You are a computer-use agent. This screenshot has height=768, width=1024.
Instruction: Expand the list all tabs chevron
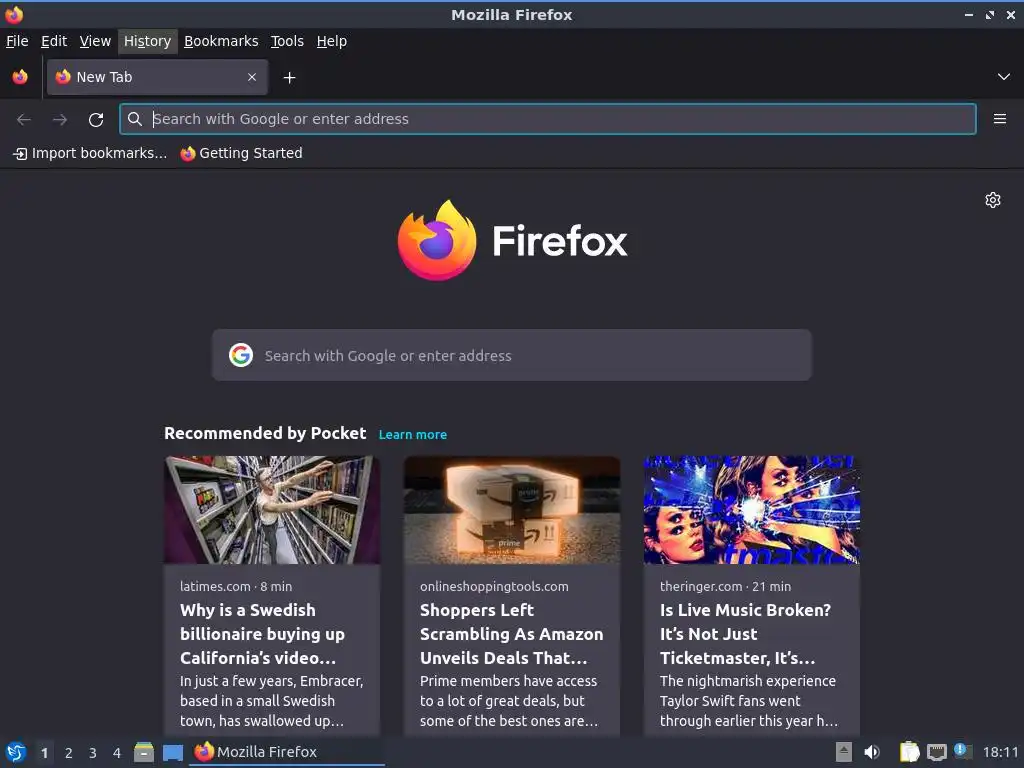pos(1004,77)
